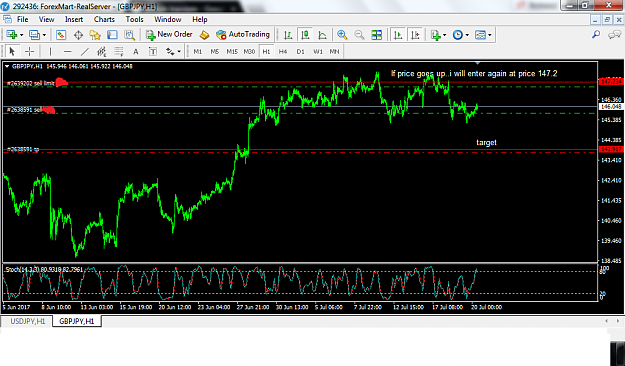Open the Templates dropdown

click(483, 35)
